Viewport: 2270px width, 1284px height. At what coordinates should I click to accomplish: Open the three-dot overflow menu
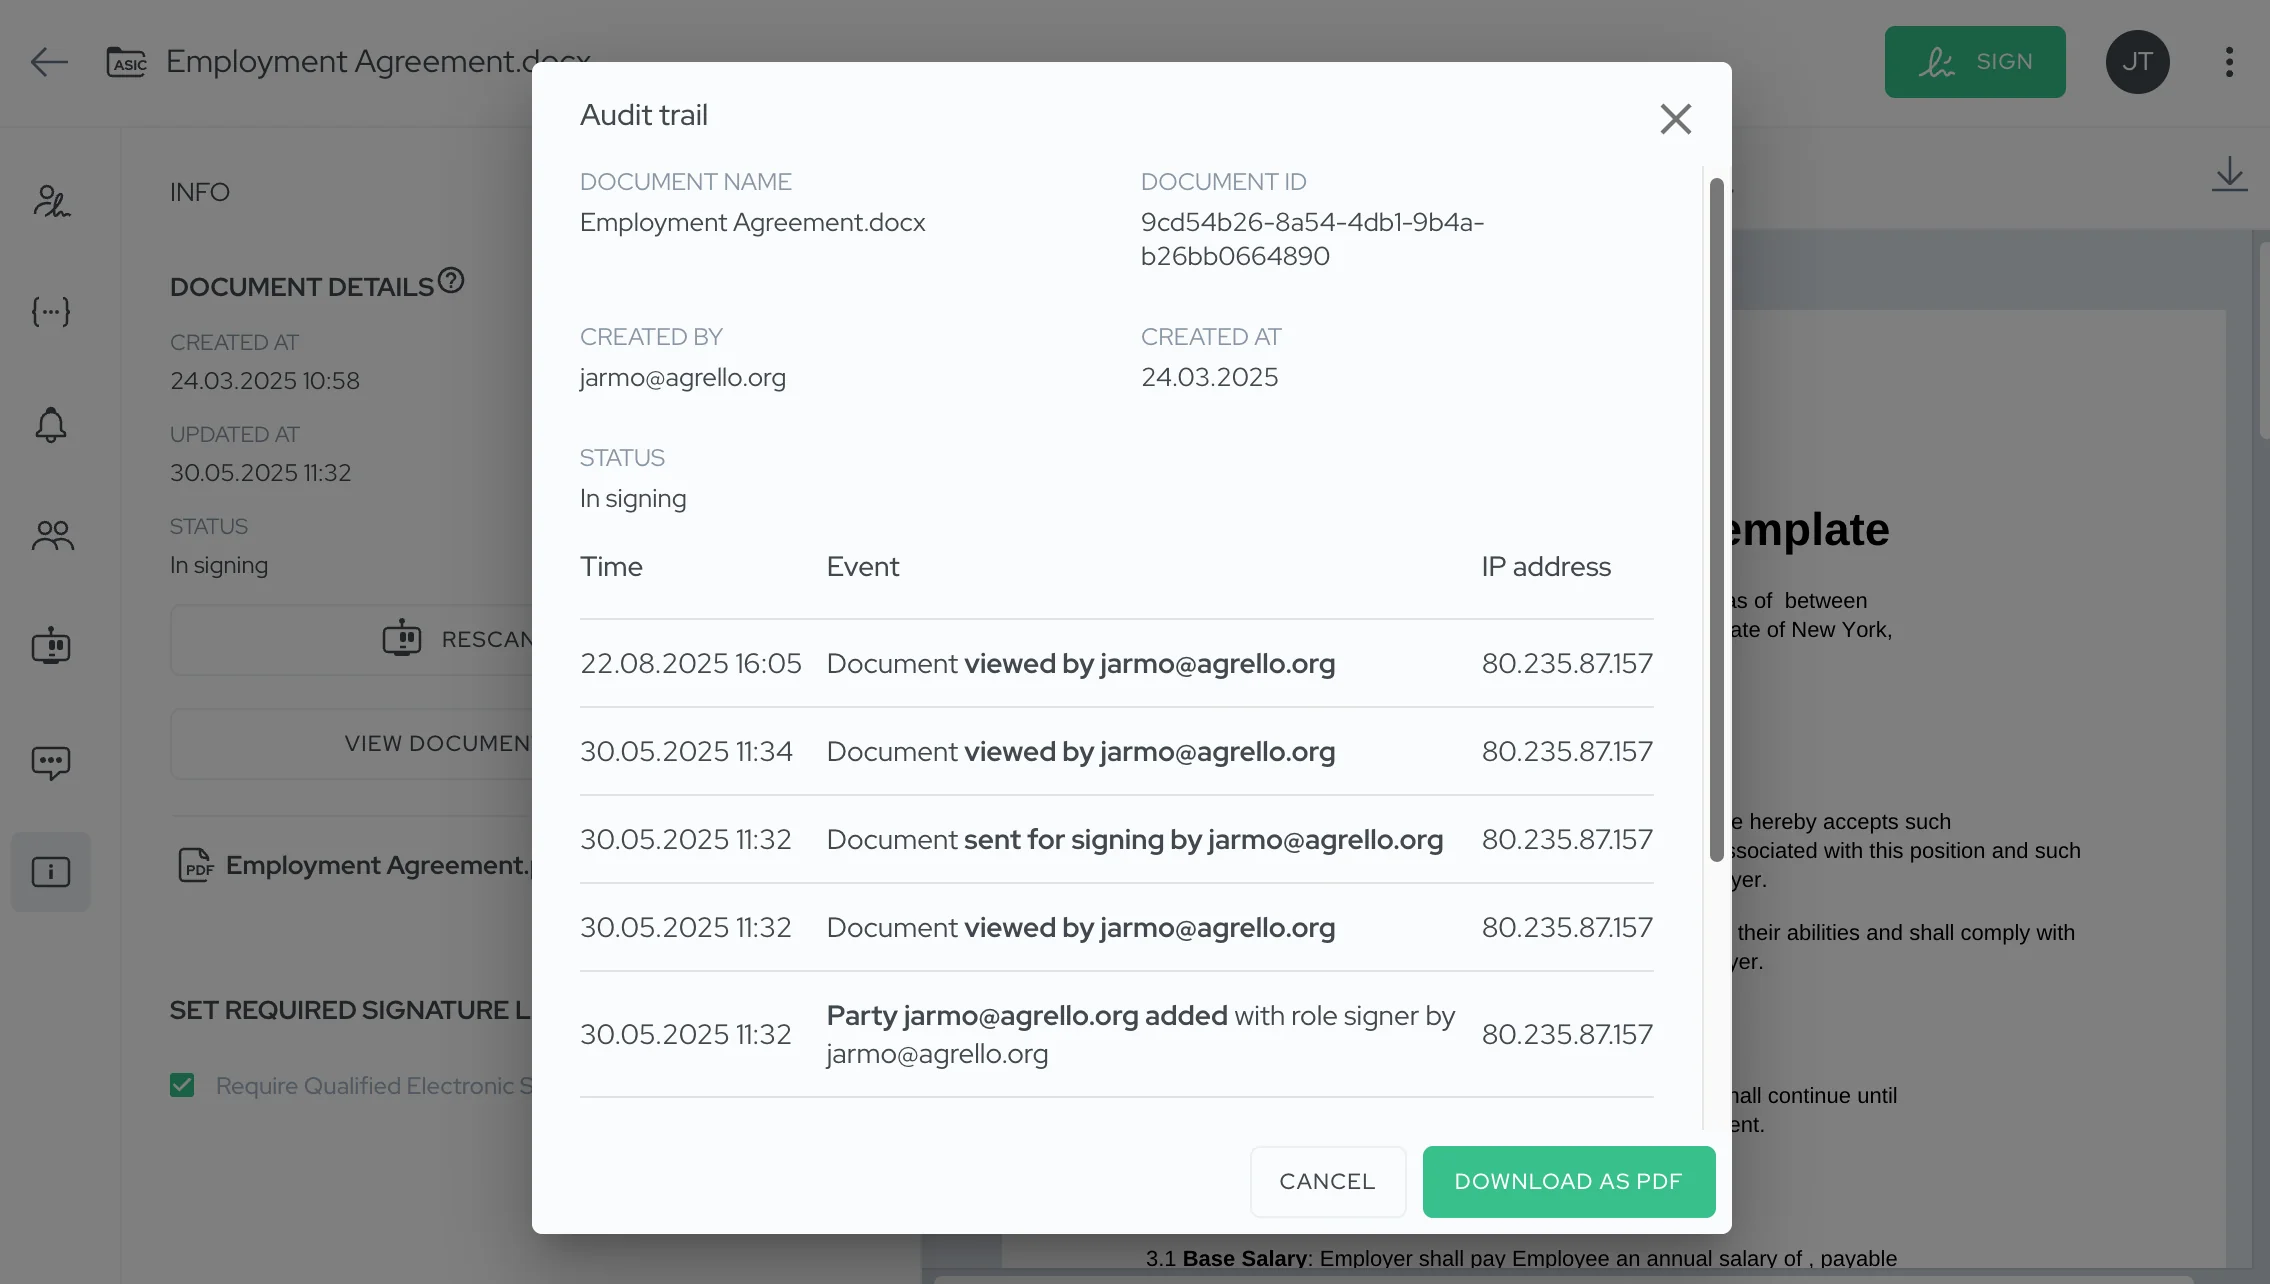[x=2228, y=61]
